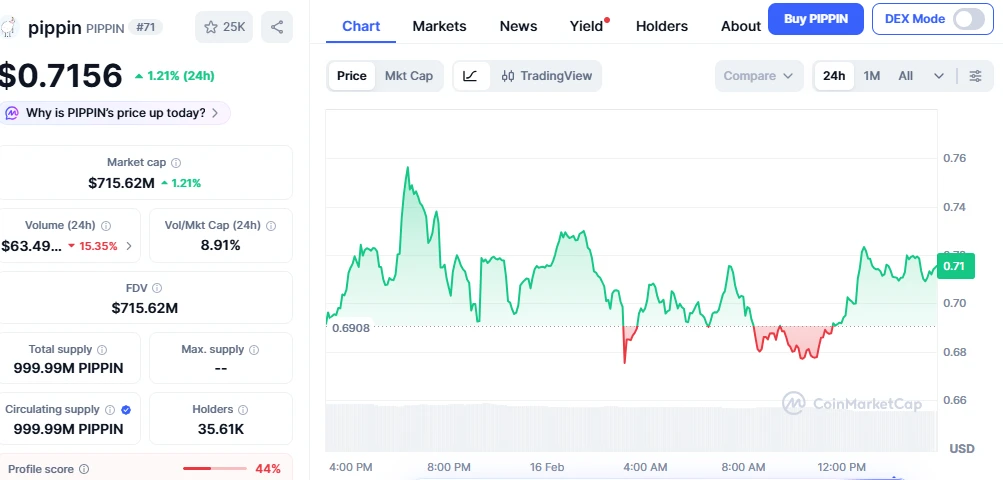This screenshot has width=1003, height=480.
Task: Expand the Volume (24h) details arrow
Action: pos(129,246)
